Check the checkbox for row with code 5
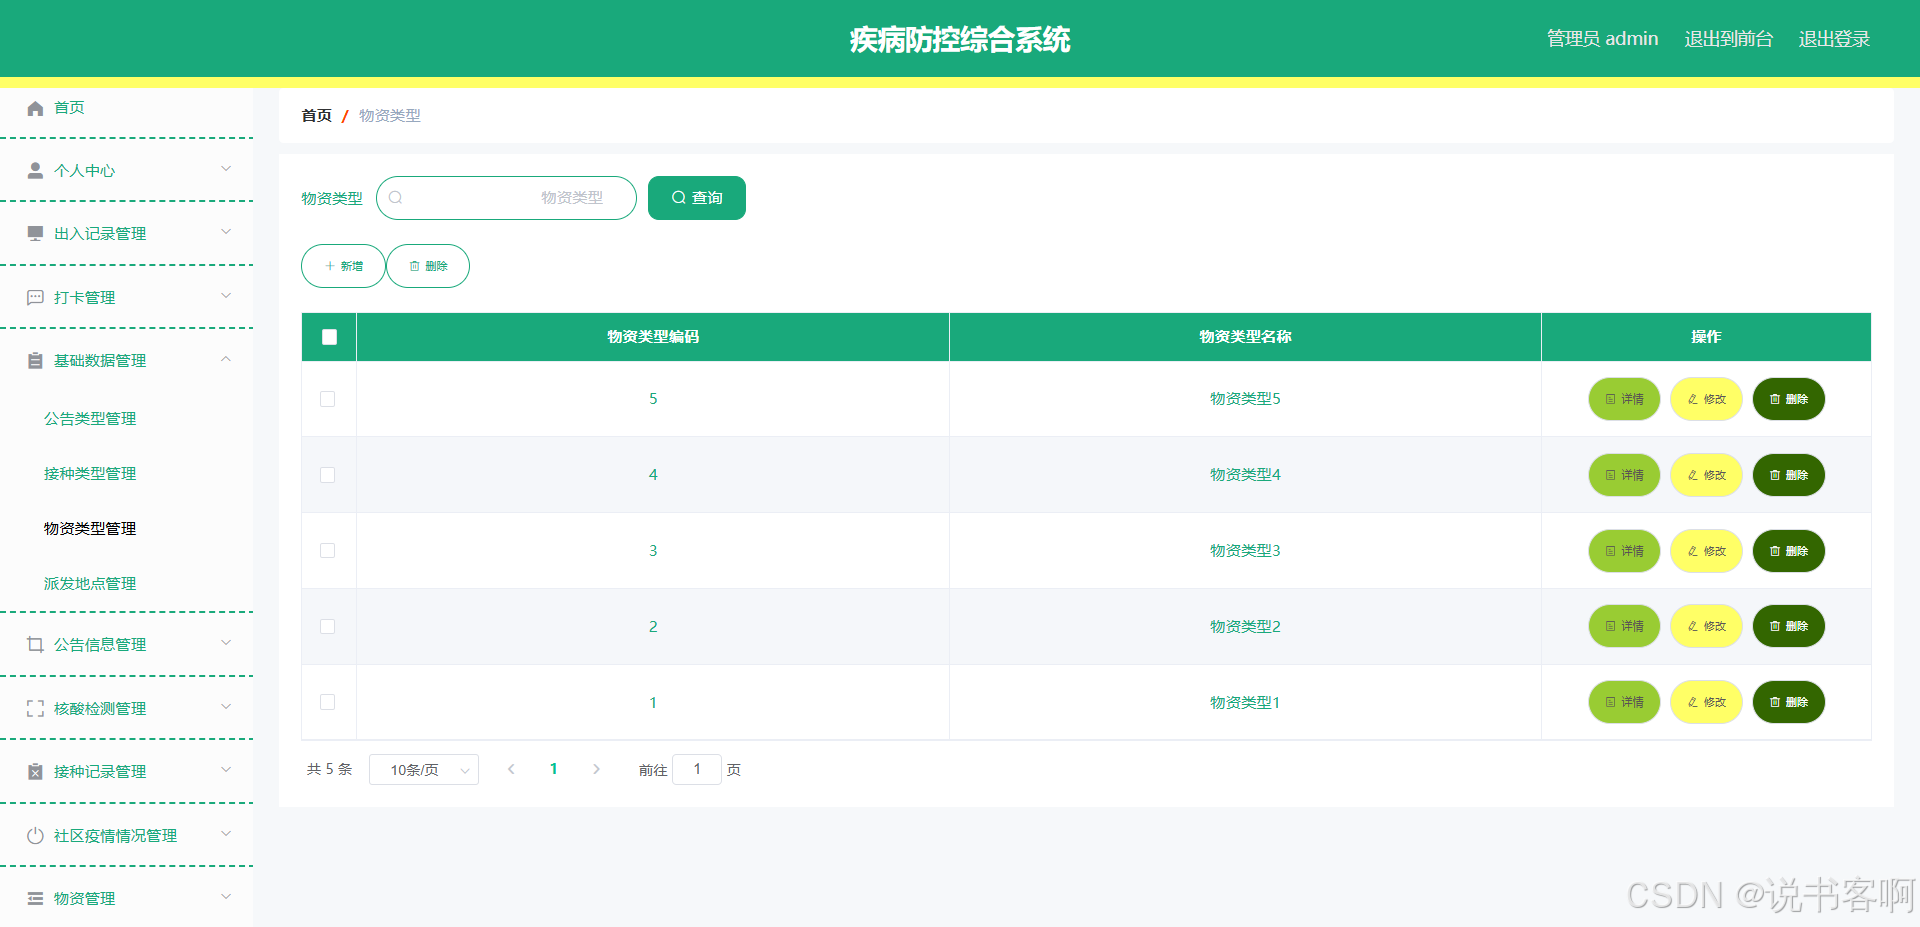 pos(327,399)
